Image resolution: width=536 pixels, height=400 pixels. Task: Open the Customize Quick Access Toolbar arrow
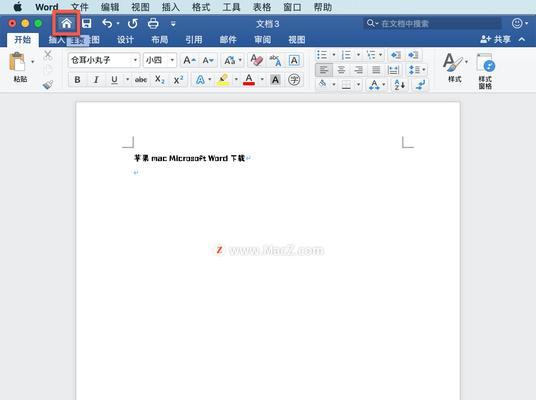(x=173, y=24)
